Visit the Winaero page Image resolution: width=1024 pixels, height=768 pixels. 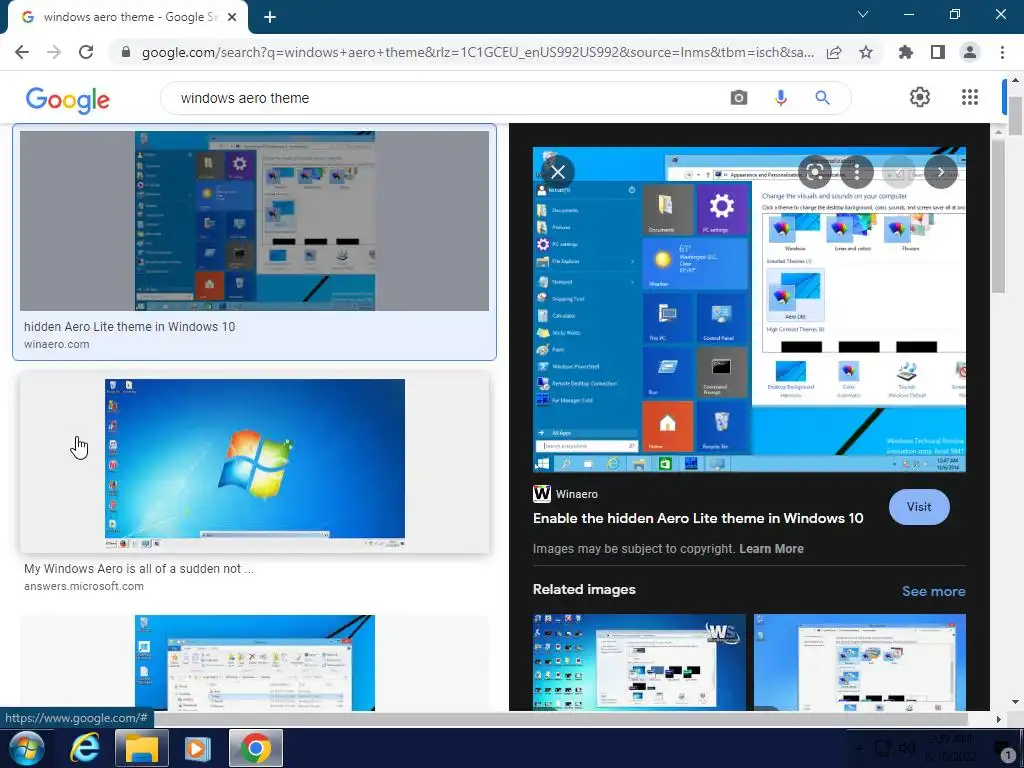point(919,507)
